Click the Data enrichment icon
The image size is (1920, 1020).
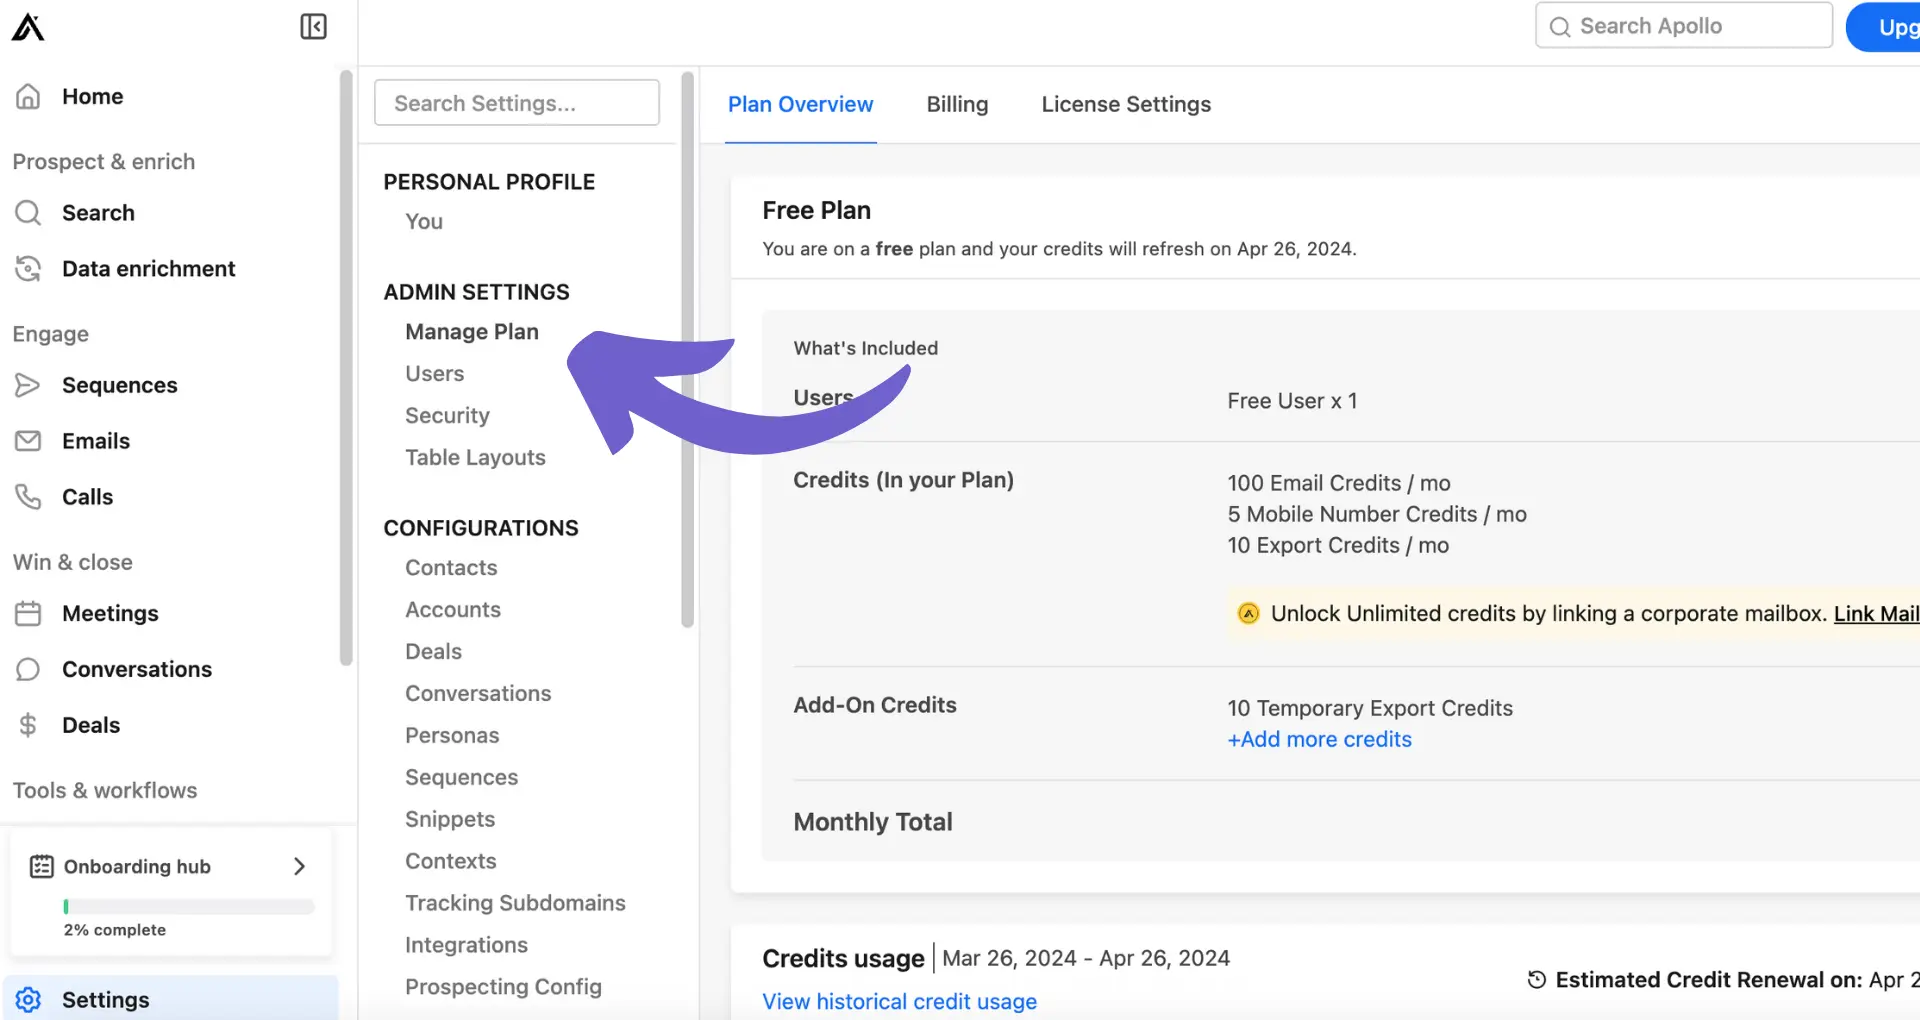coord(28,268)
